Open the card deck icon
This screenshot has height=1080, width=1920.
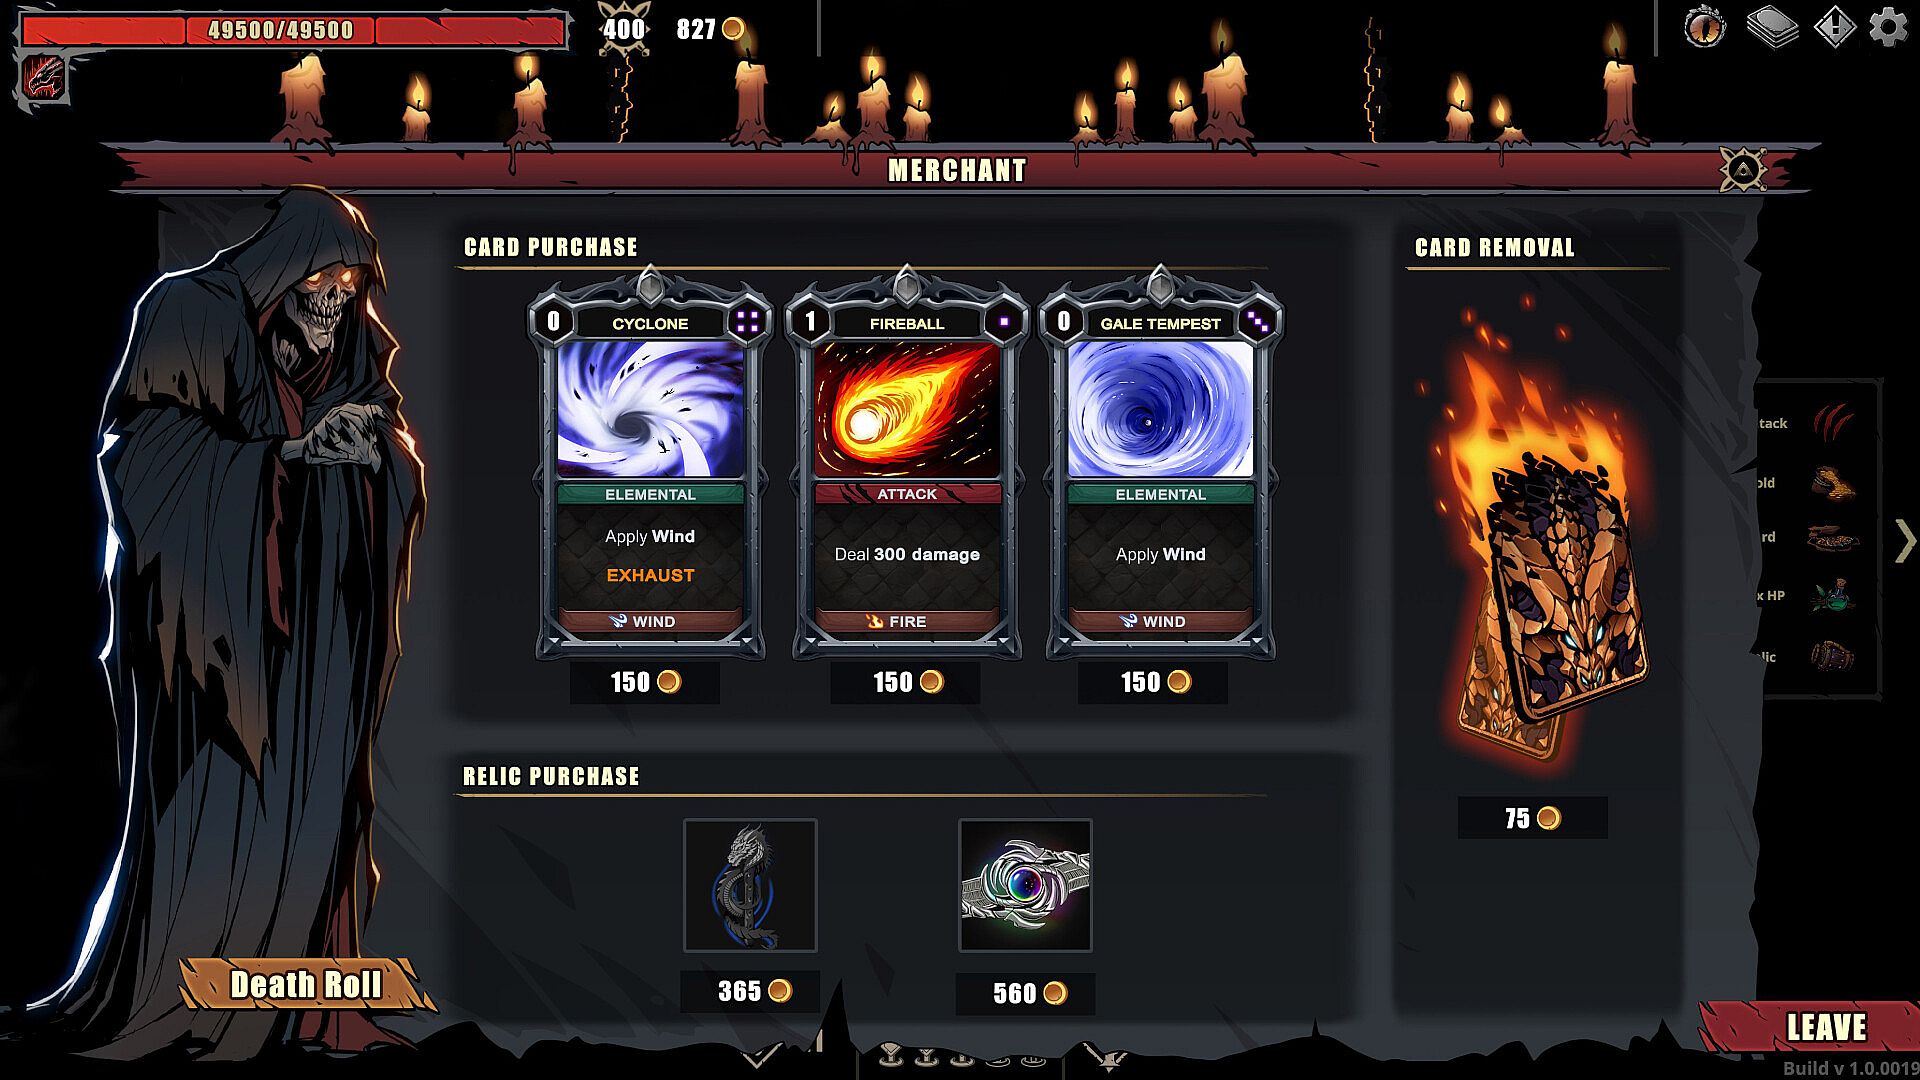click(1772, 27)
